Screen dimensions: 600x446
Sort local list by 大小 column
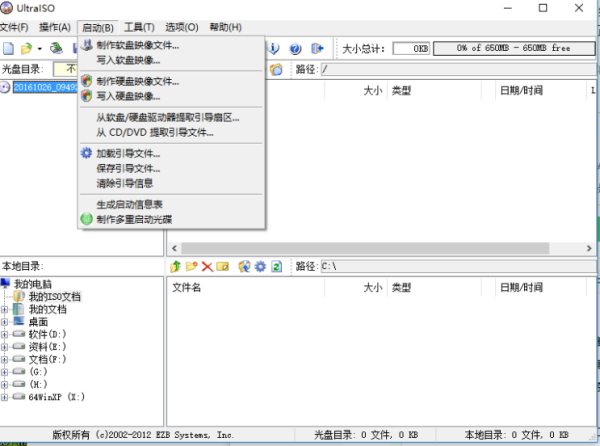pyautogui.click(x=356, y=288)
